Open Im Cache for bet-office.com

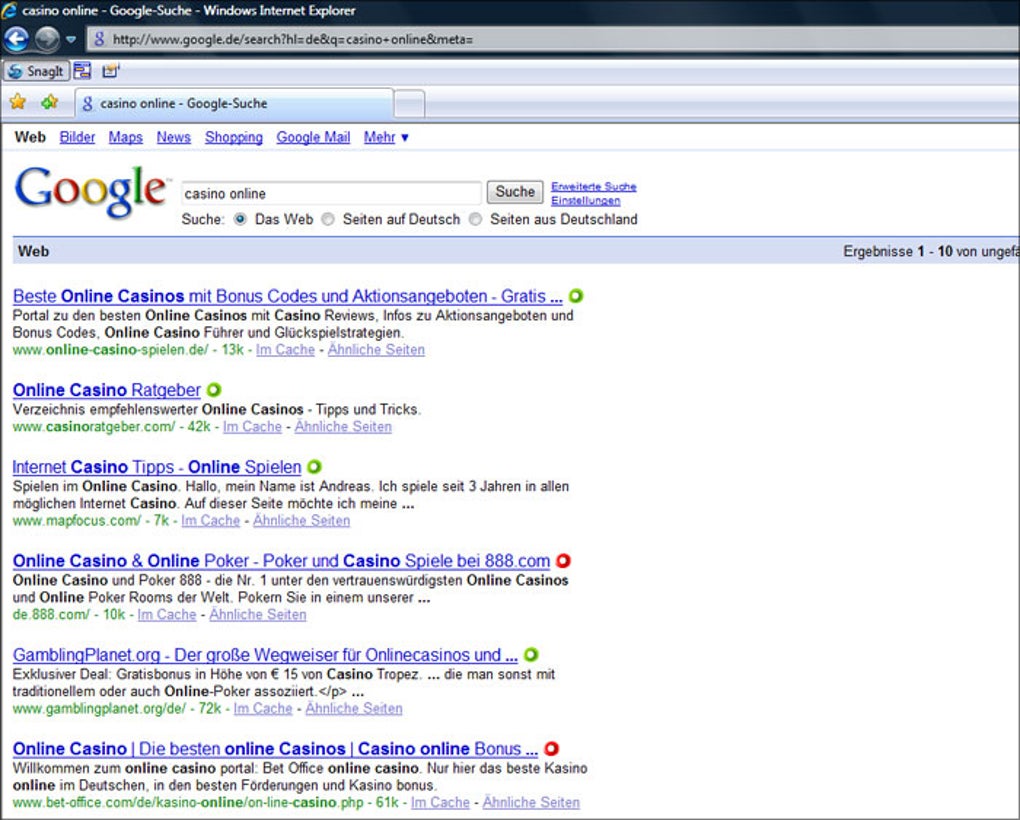pos(440,802)
